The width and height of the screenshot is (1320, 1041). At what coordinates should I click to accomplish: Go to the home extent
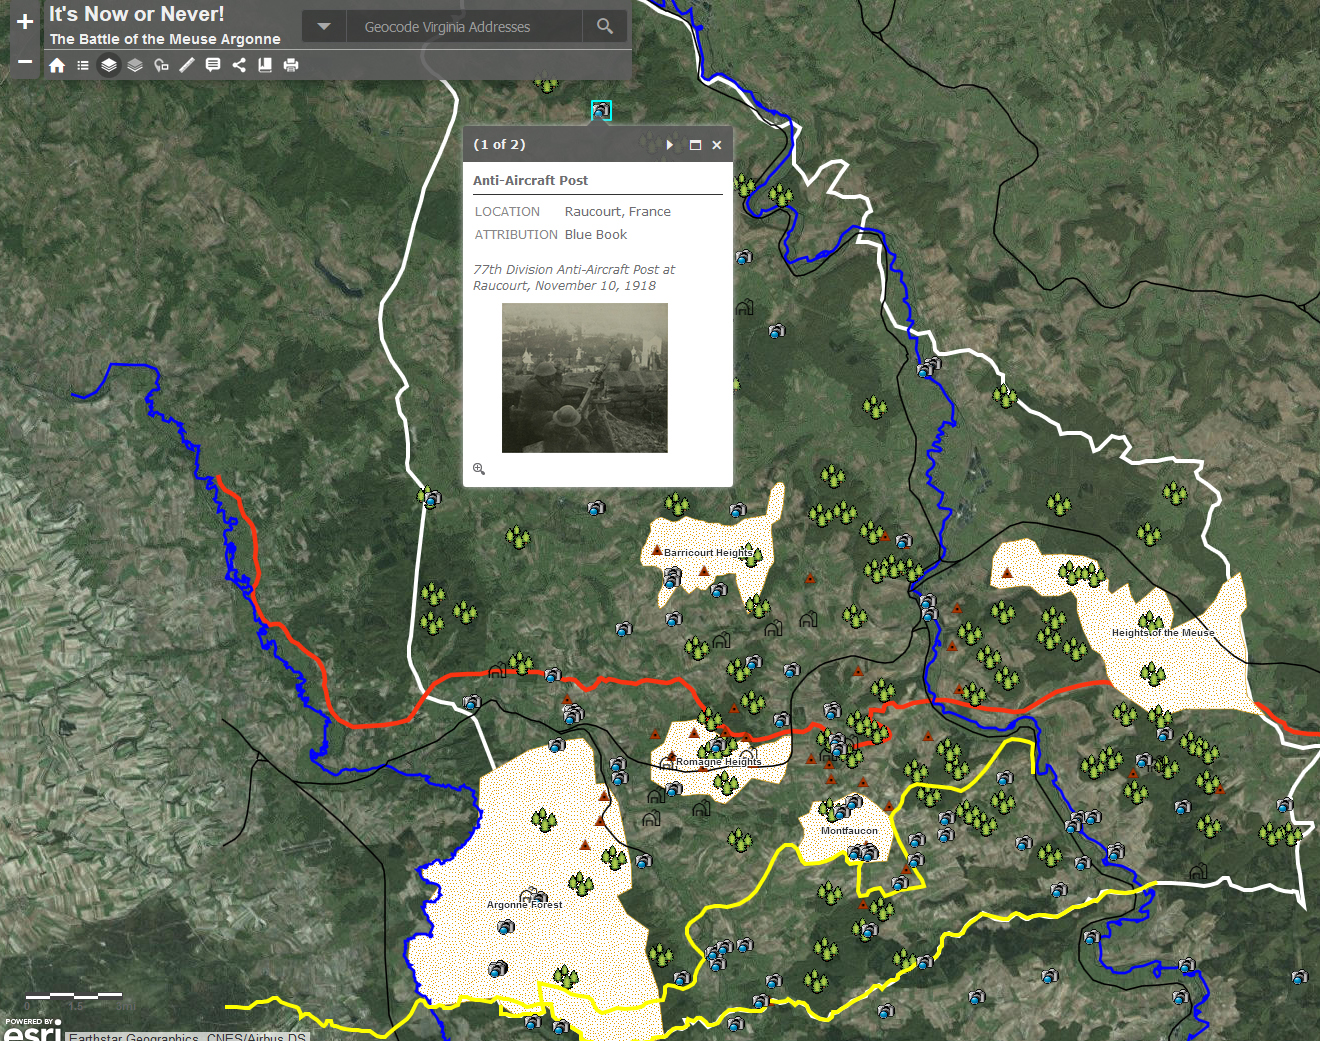(x=57, y=65)
